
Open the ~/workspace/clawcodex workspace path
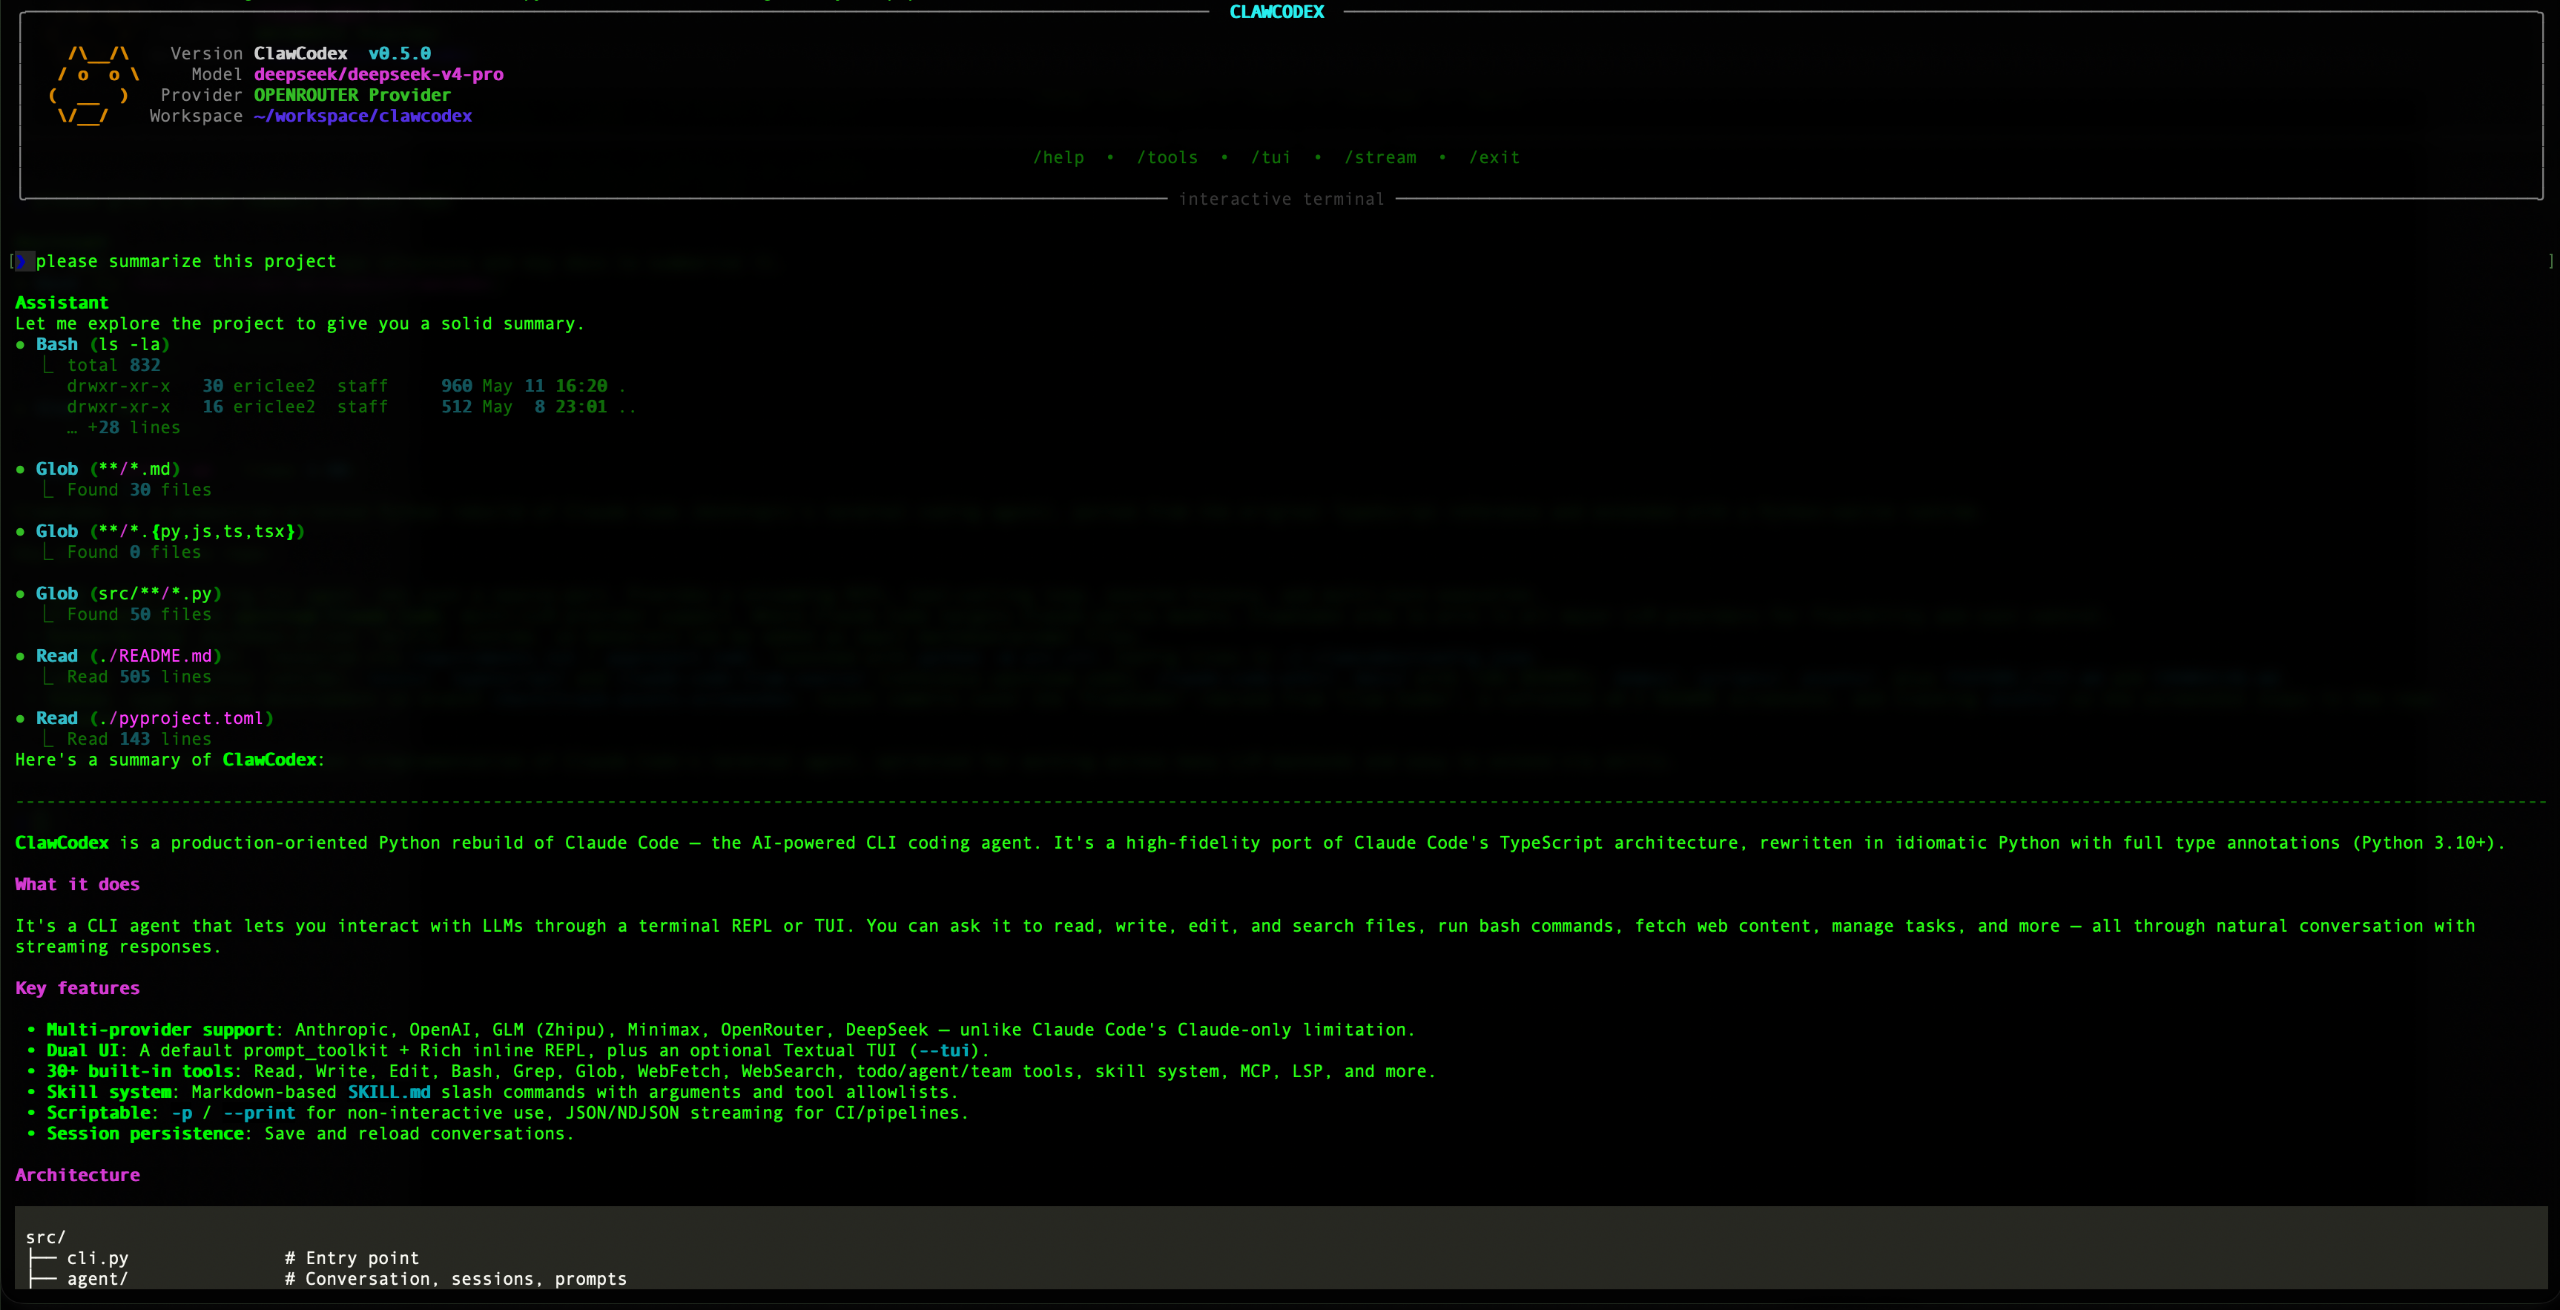363,116
